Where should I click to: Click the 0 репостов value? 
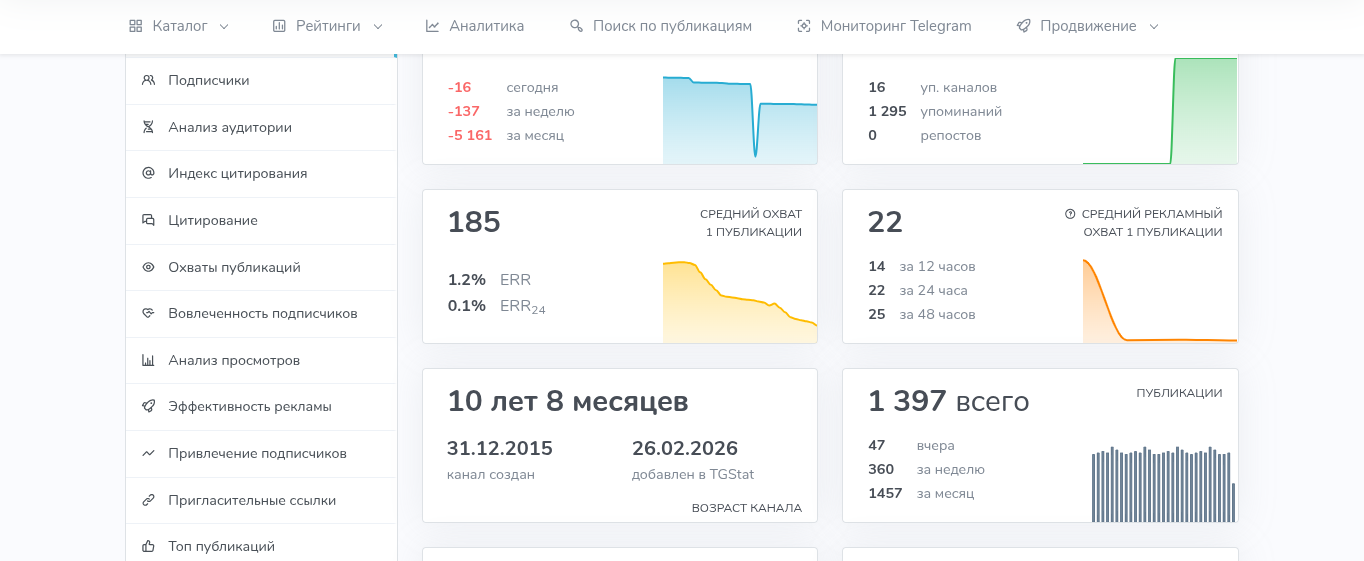[x=873, y=135]
